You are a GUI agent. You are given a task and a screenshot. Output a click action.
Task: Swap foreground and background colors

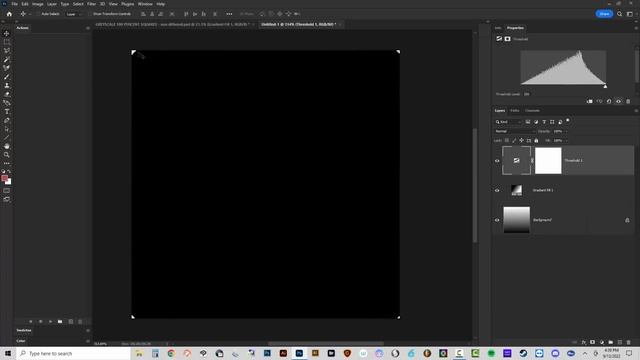(9, 172)
